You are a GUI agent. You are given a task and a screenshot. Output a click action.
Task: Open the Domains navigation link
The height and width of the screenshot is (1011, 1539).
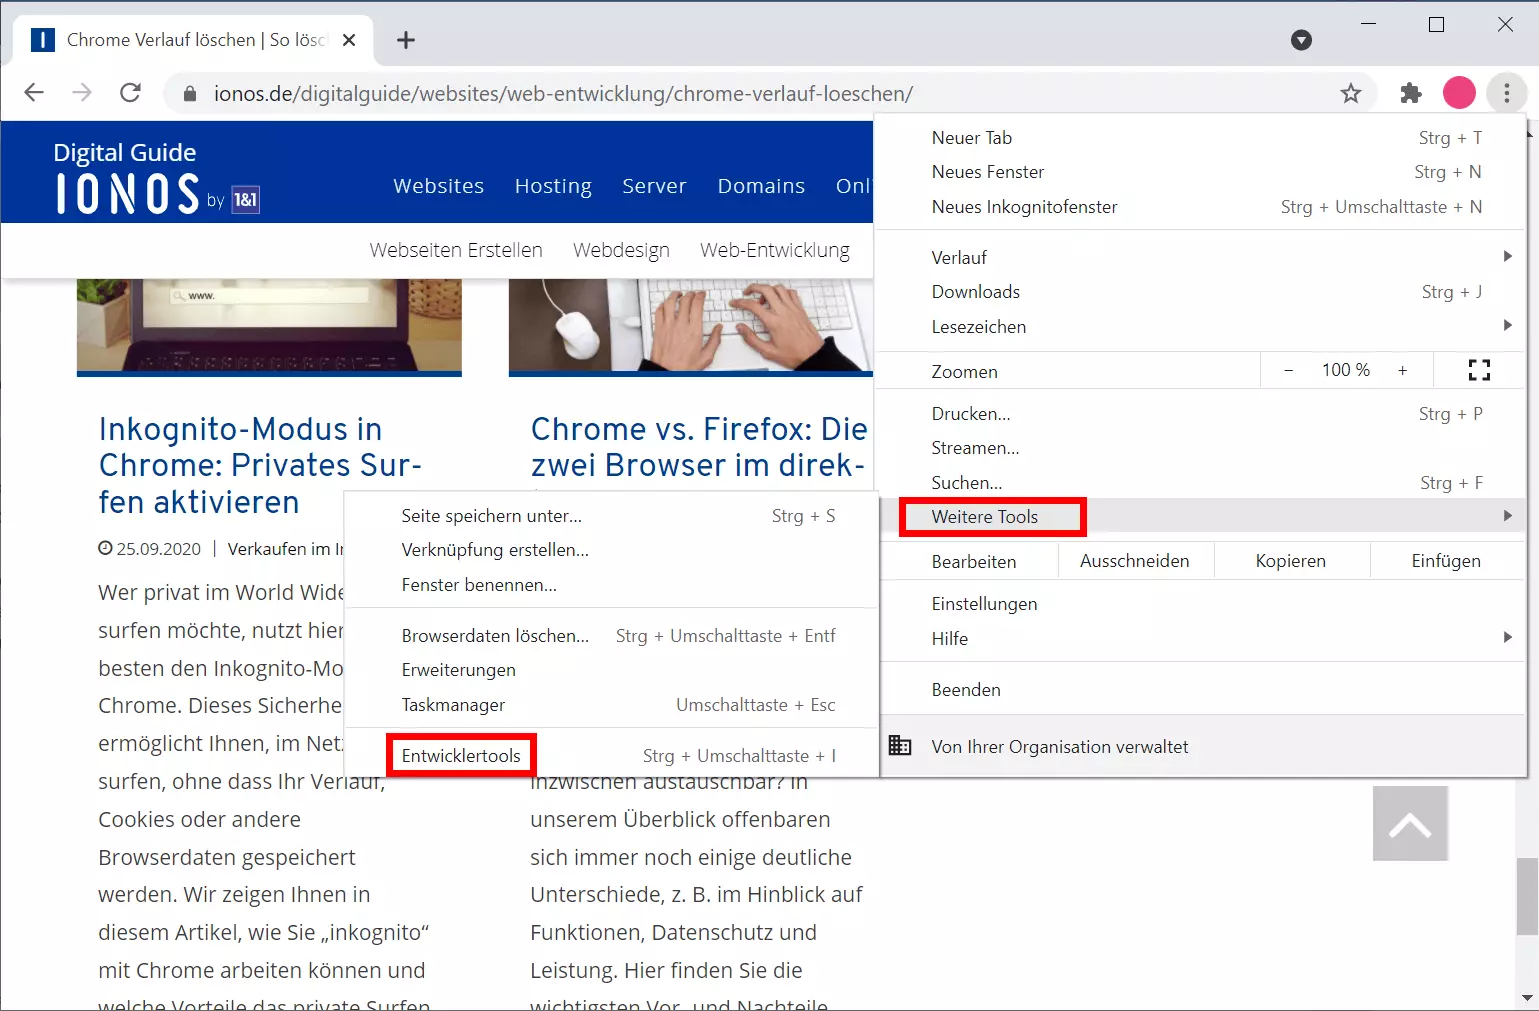(x=761, y=186)
